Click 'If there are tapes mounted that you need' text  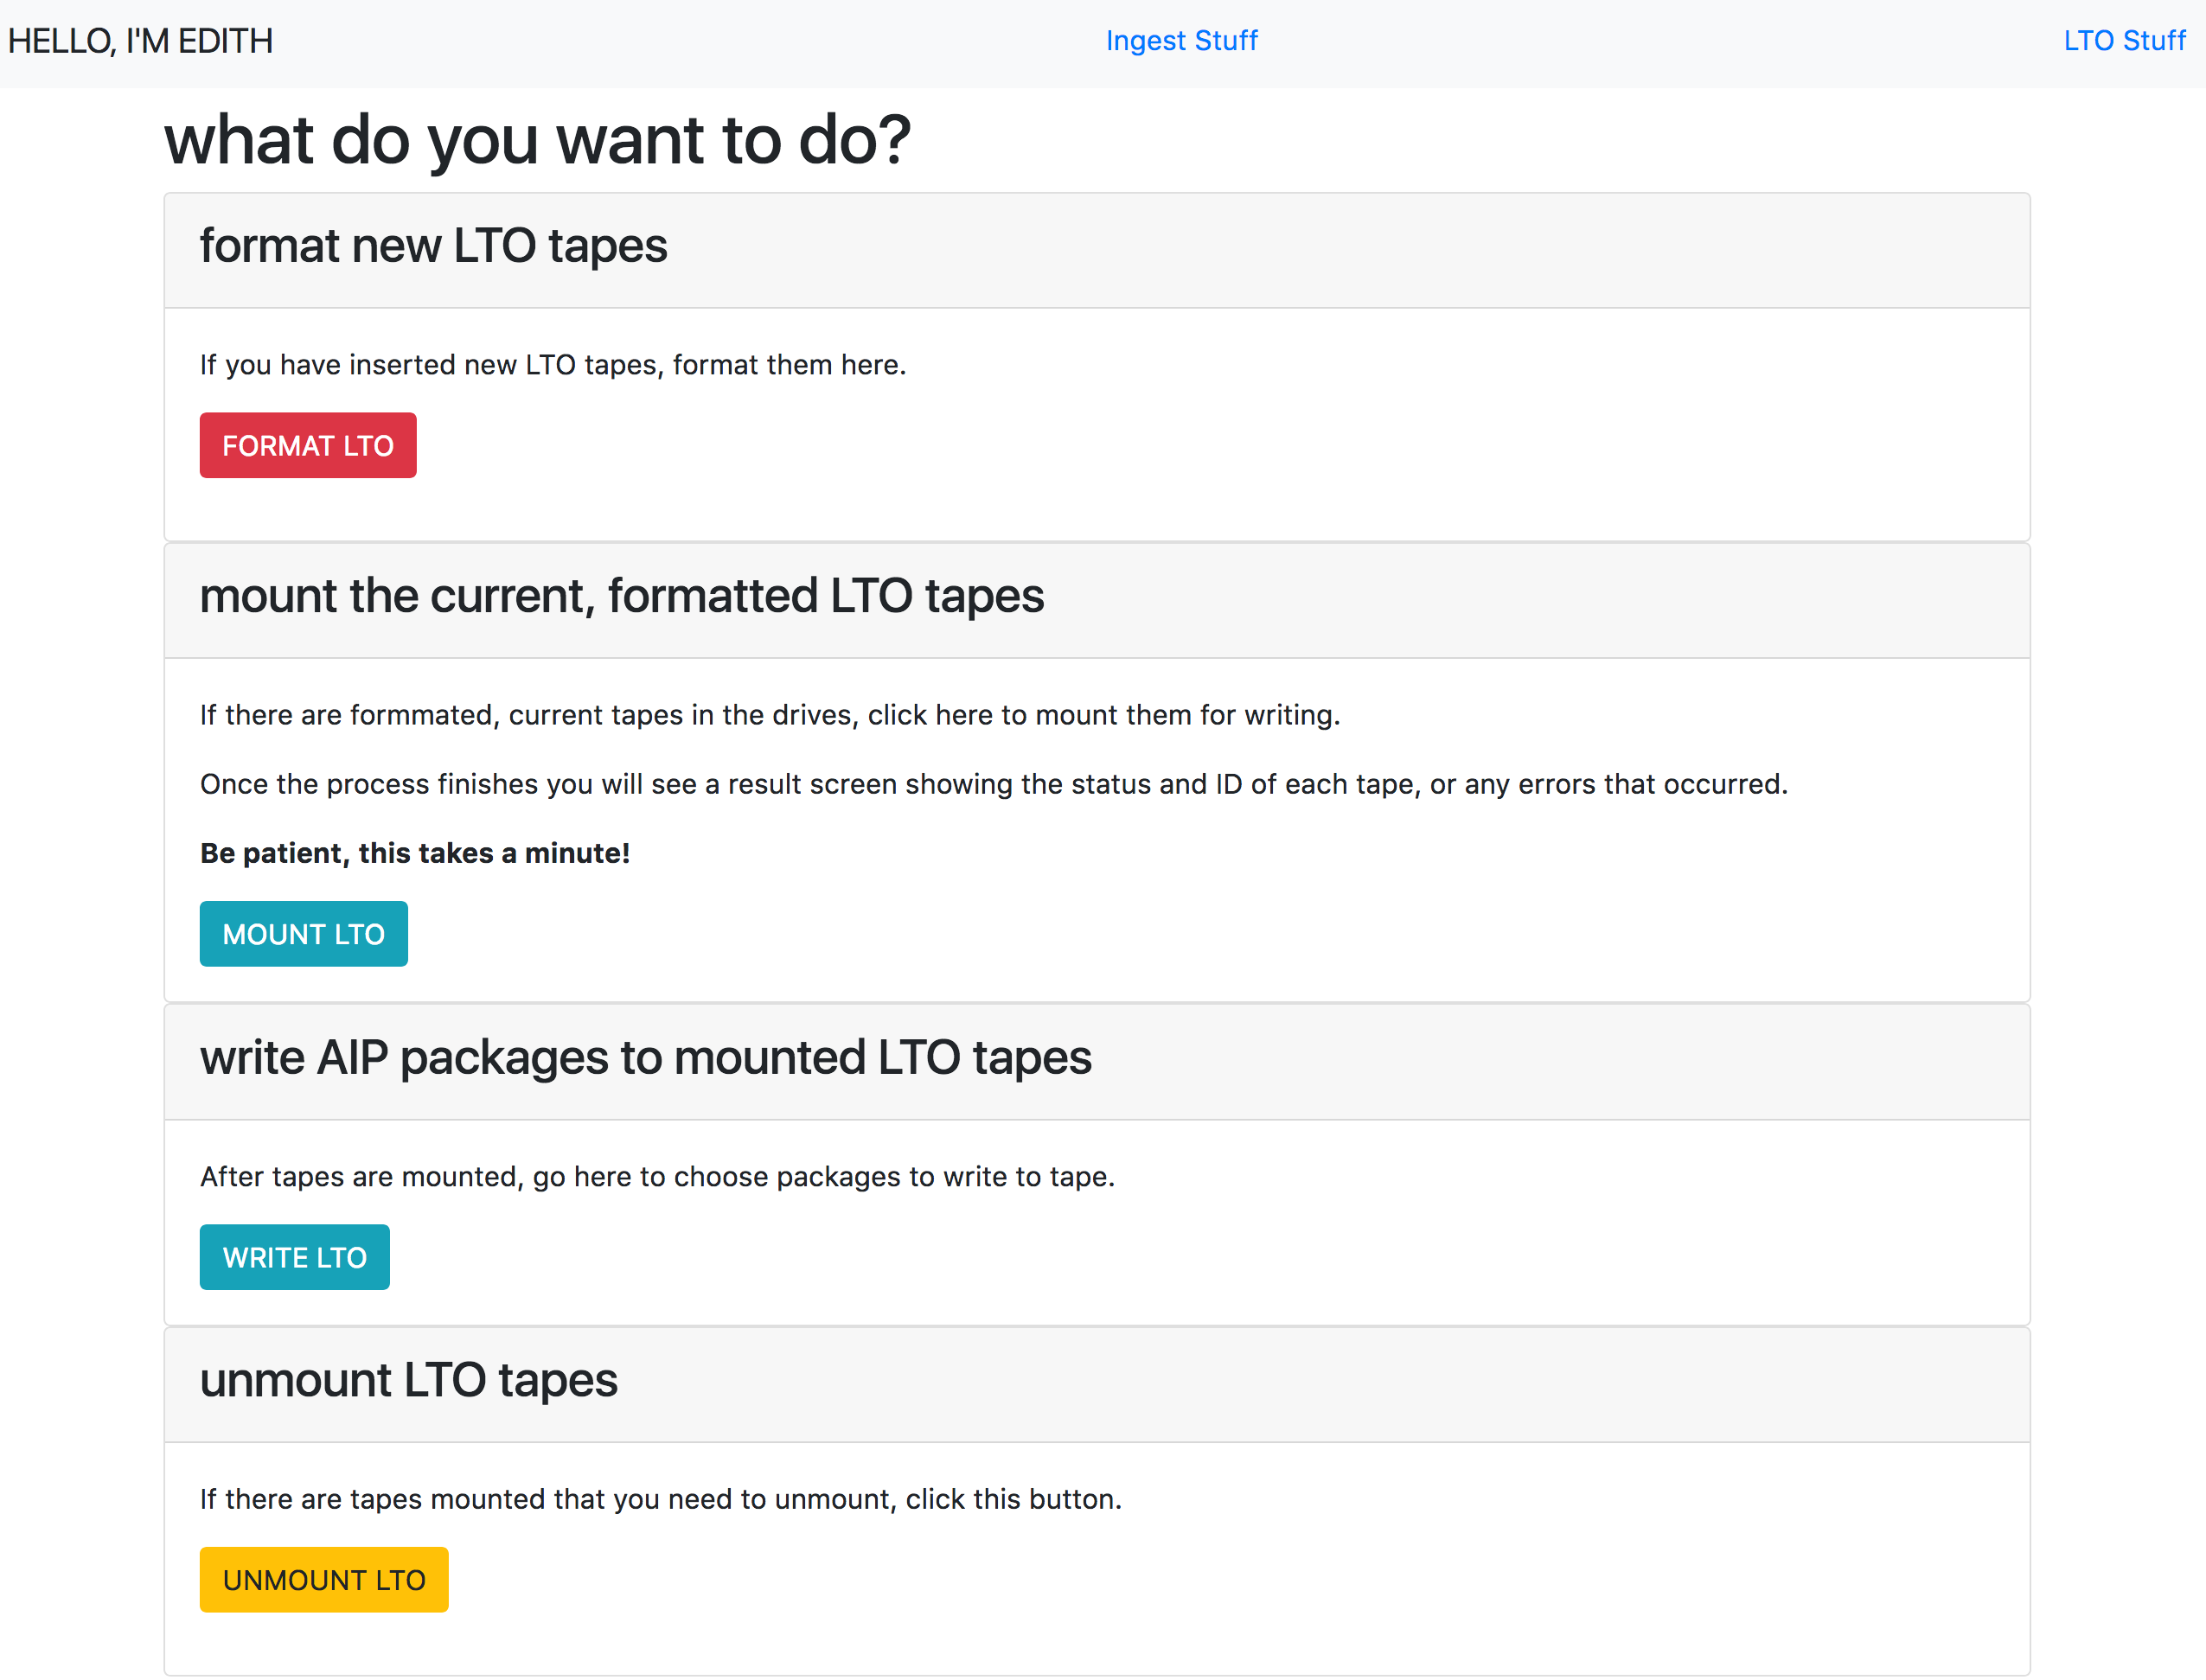661,1500
